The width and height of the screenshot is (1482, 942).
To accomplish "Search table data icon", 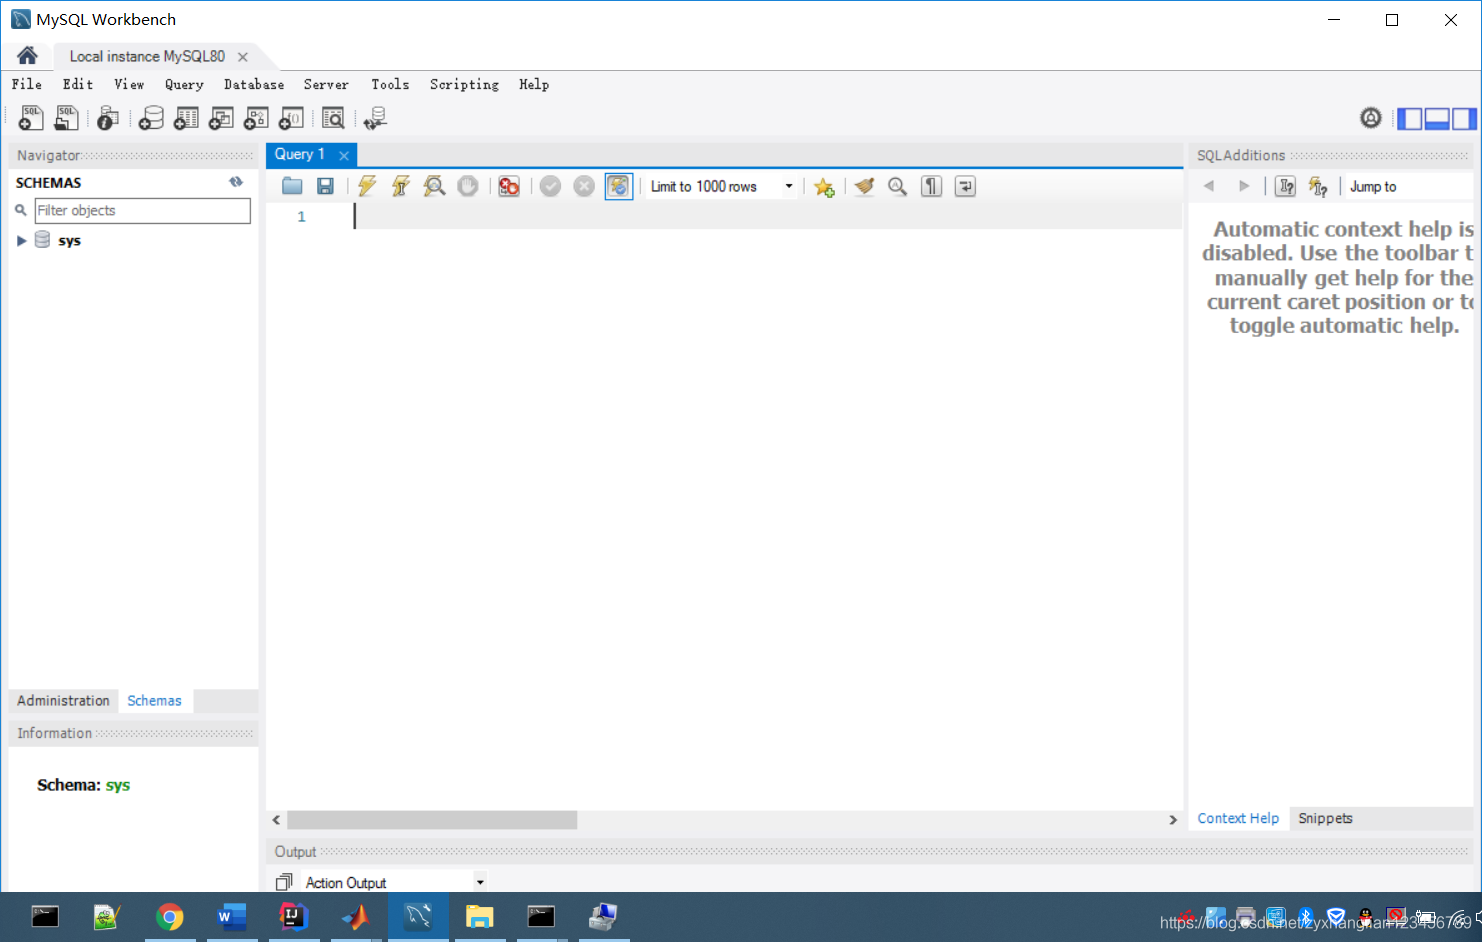I will click(333, 118).
